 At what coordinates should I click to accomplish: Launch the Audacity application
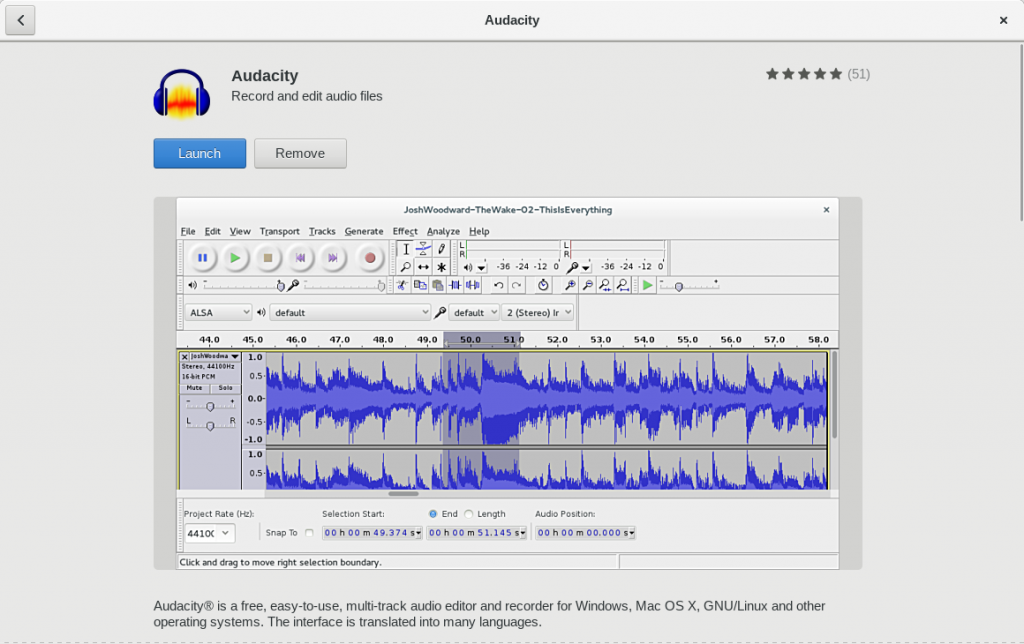pyautogui.click(x=199, y=153)
